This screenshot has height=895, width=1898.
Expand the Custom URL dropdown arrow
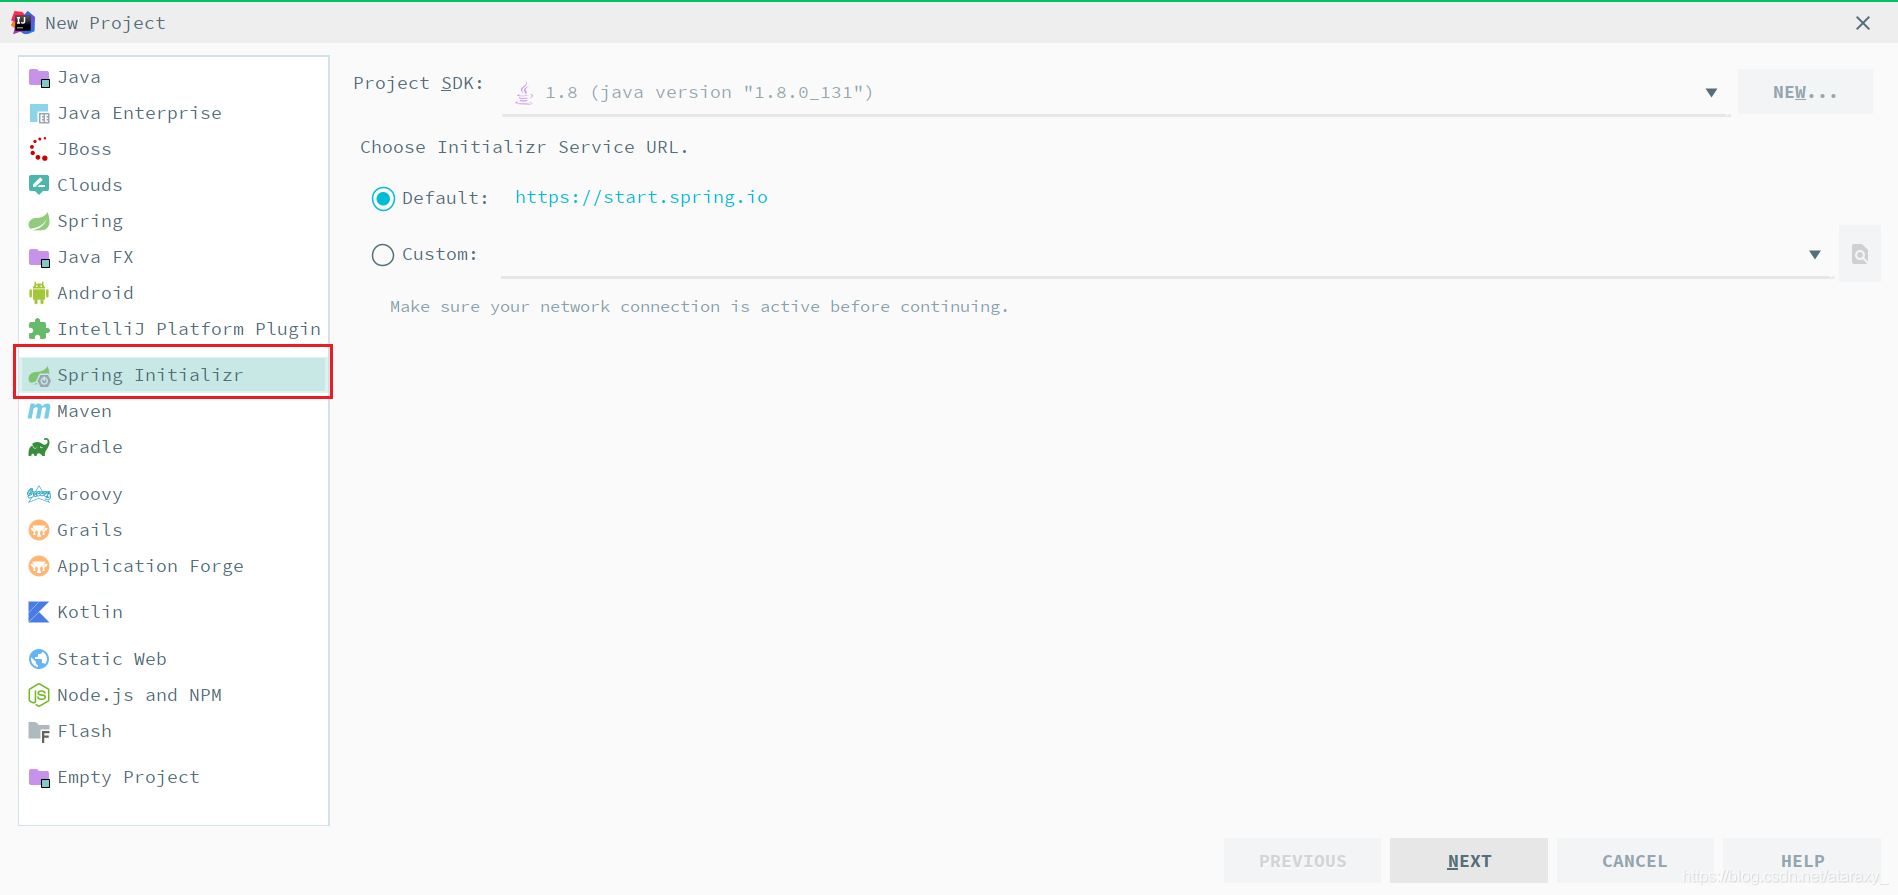[1815, 255]
